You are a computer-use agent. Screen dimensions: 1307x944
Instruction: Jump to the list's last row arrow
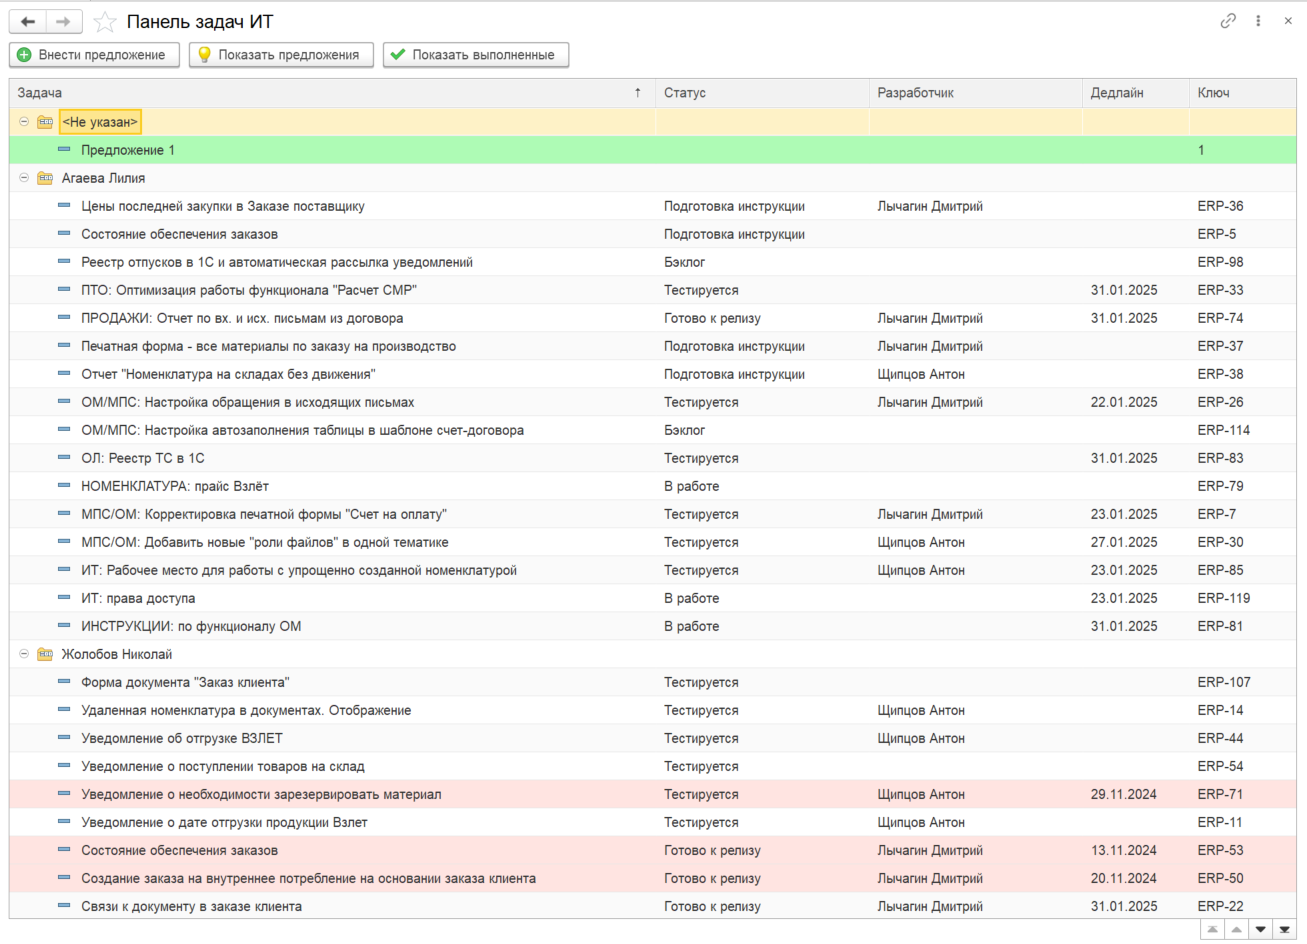tap(1285, 930)
